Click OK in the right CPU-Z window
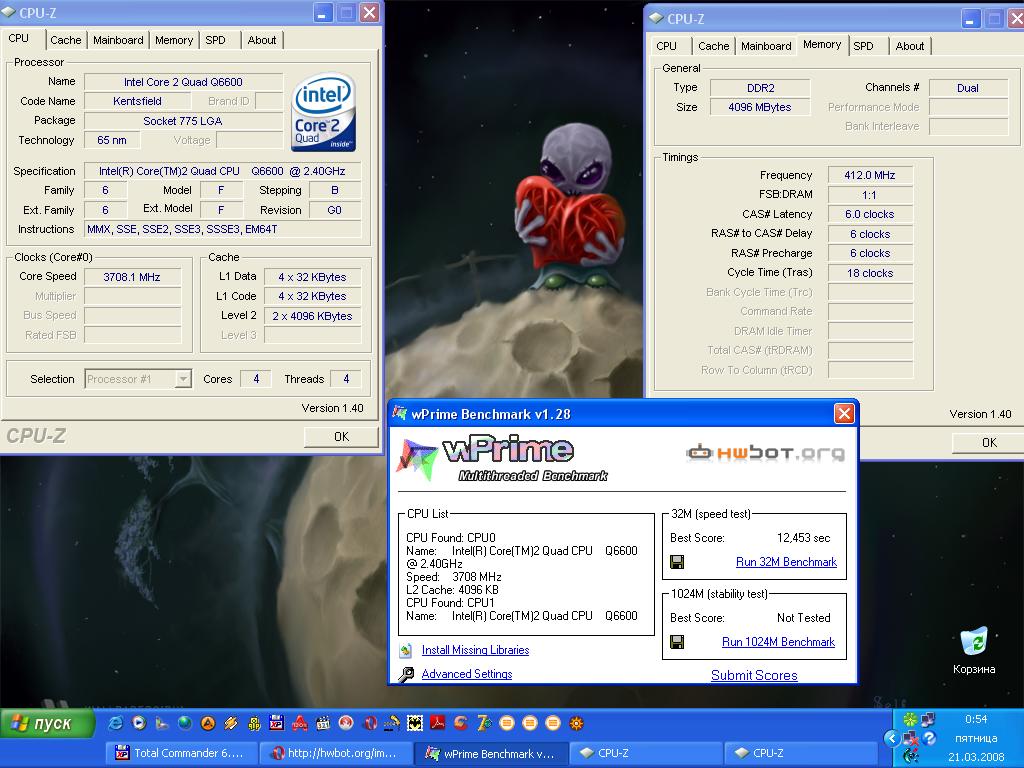Image resolution: width=1024 pixels, height=768 pixels. pyautogui.click(x=988, y=442)
